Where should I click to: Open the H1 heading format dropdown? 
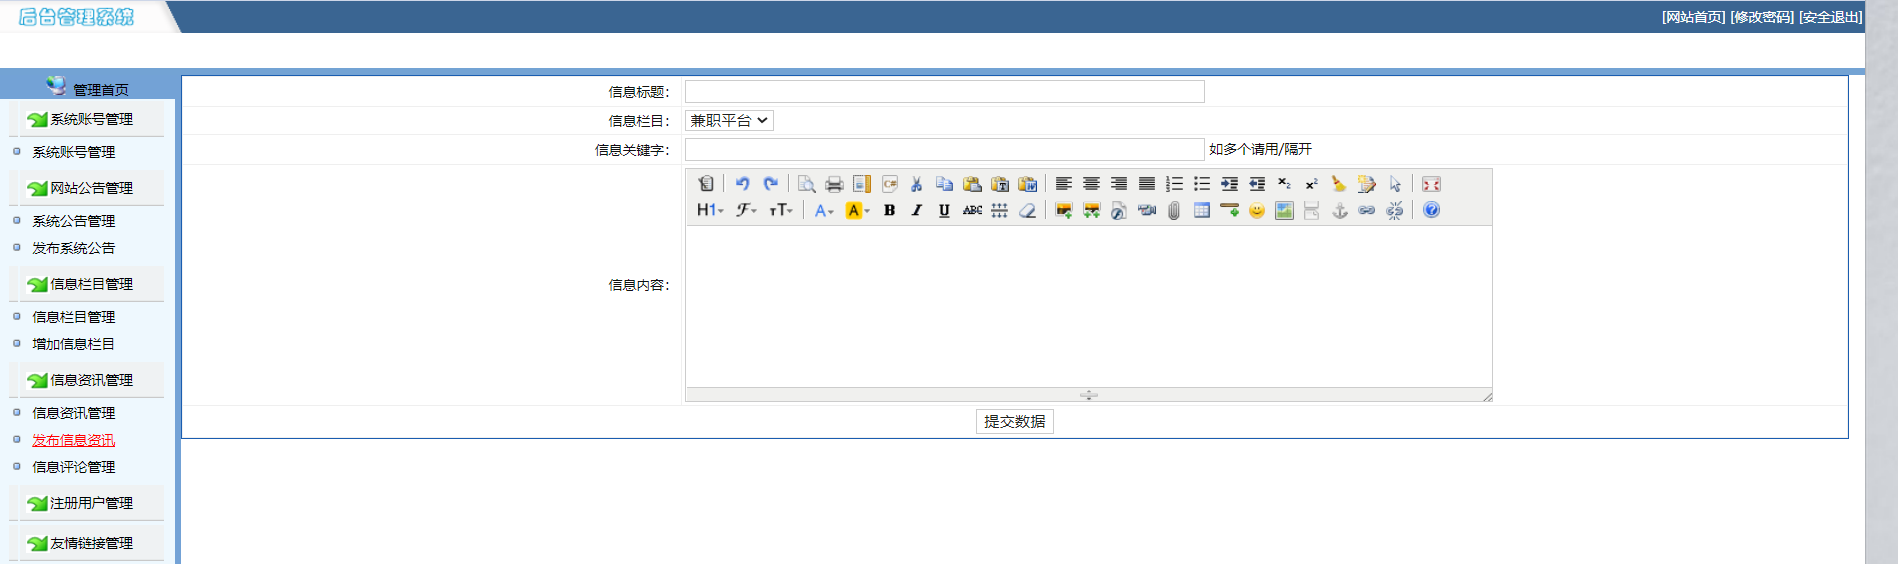709,210
